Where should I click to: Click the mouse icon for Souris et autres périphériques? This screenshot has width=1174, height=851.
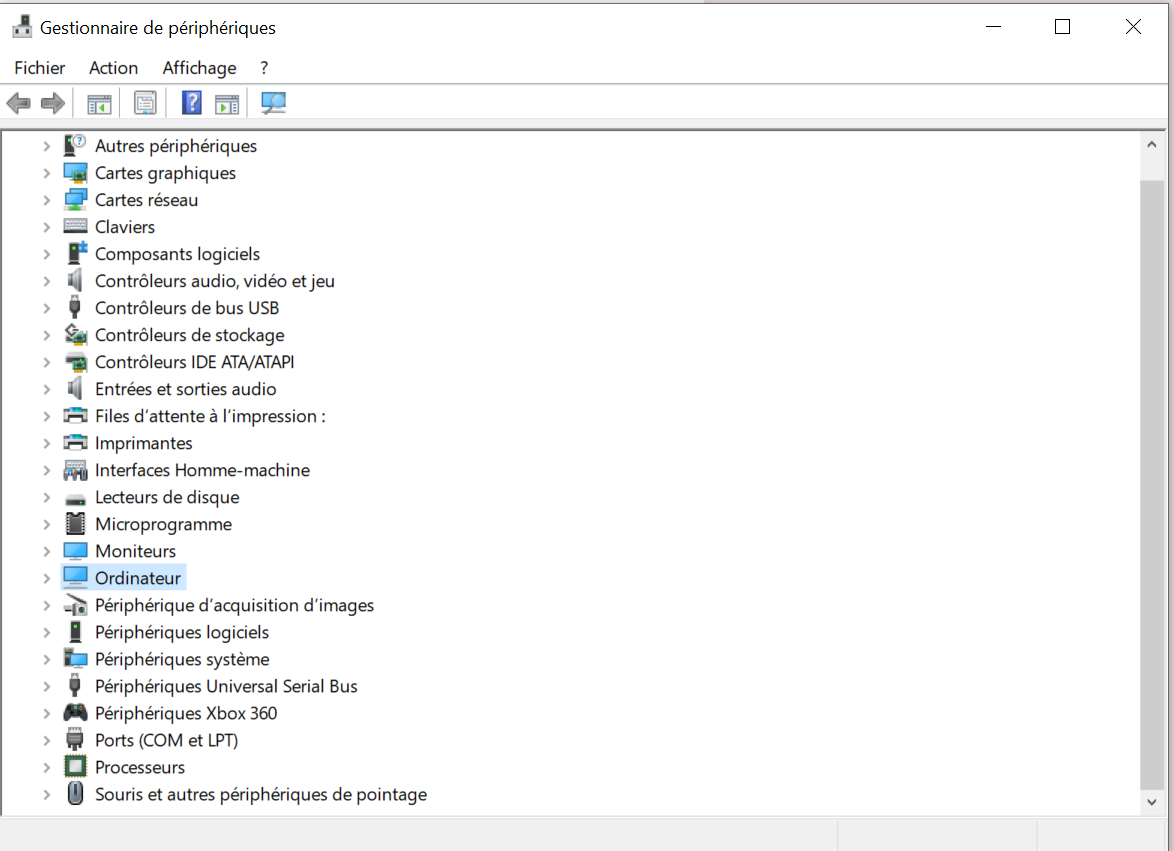point(75,793)
